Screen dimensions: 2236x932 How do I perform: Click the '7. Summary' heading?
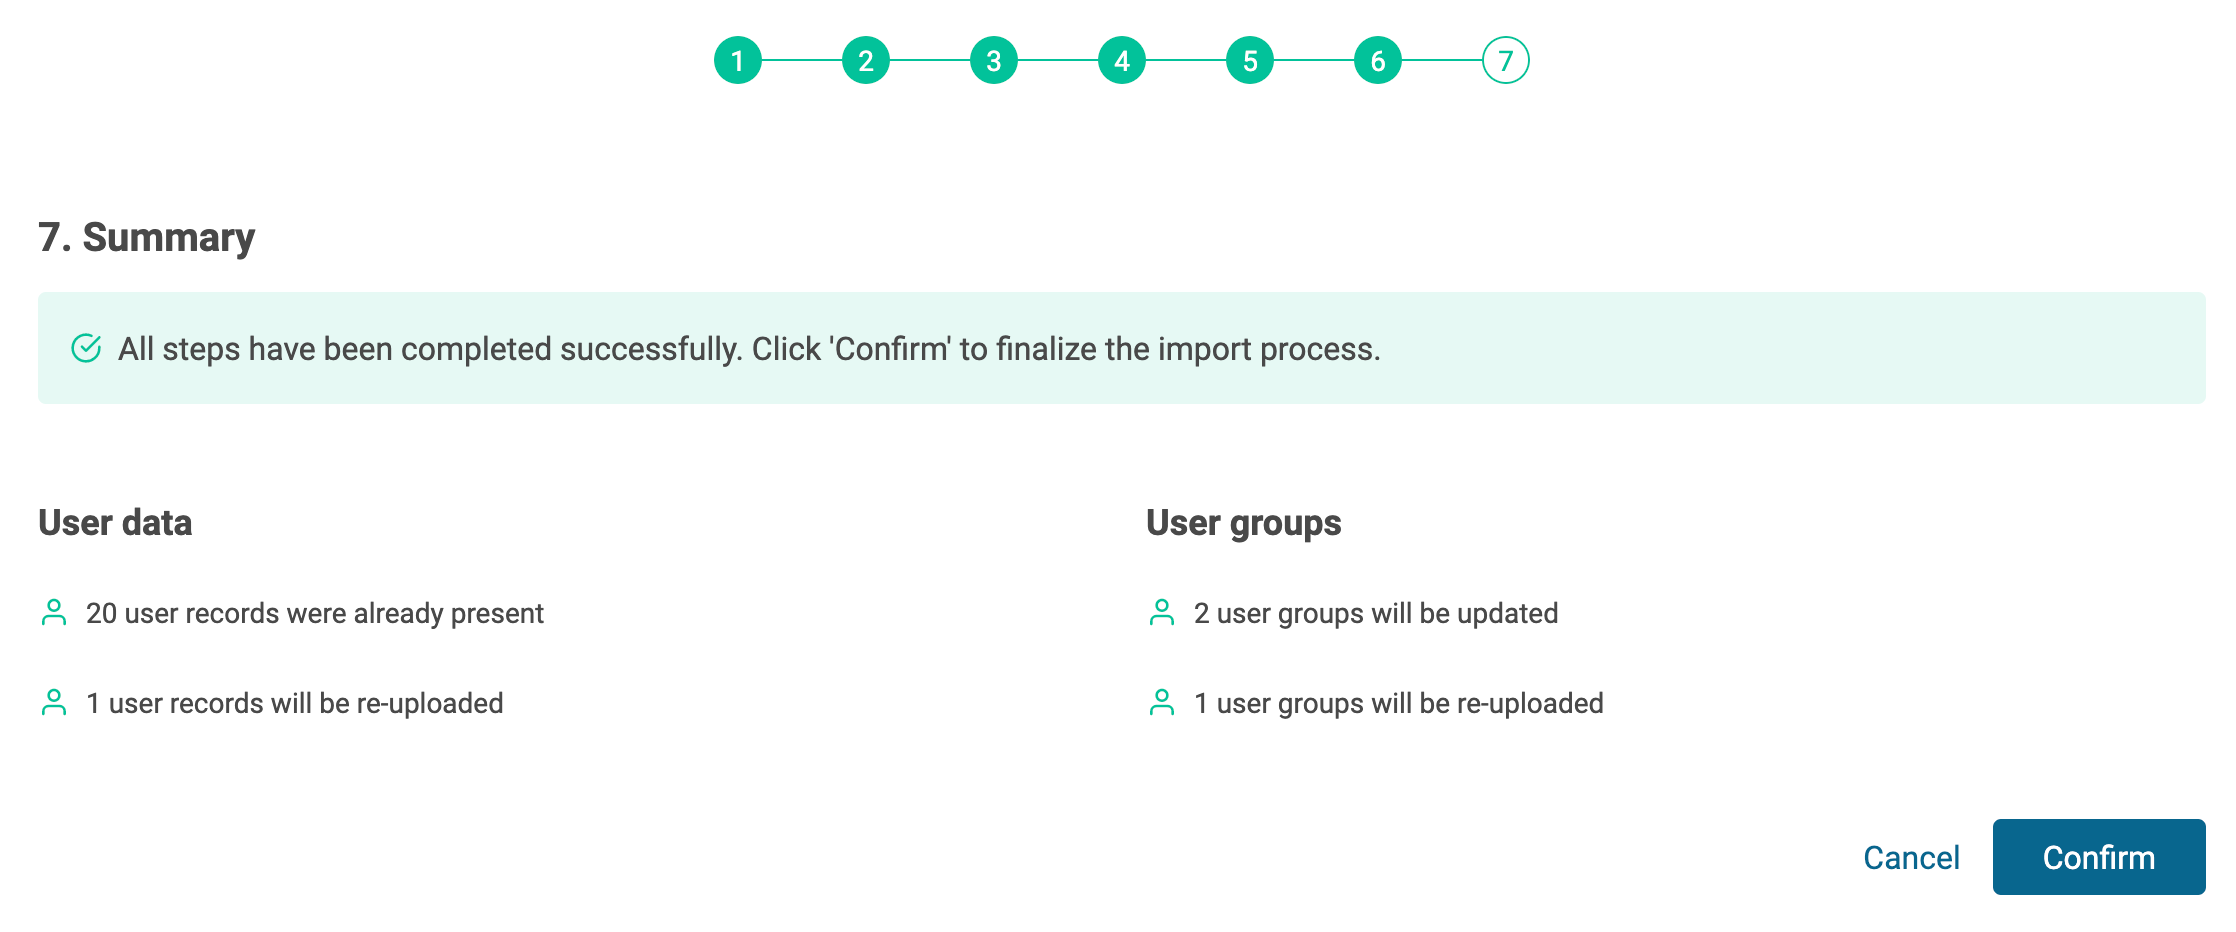click(147, 238)
